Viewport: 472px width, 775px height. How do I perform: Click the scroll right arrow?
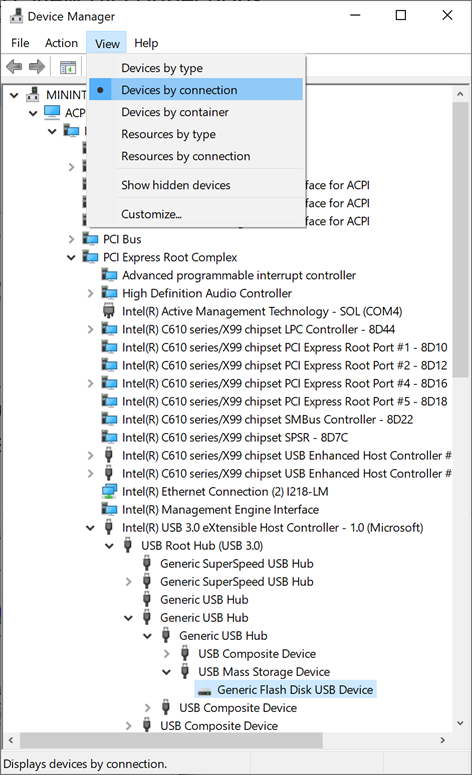tap(442, 740)
